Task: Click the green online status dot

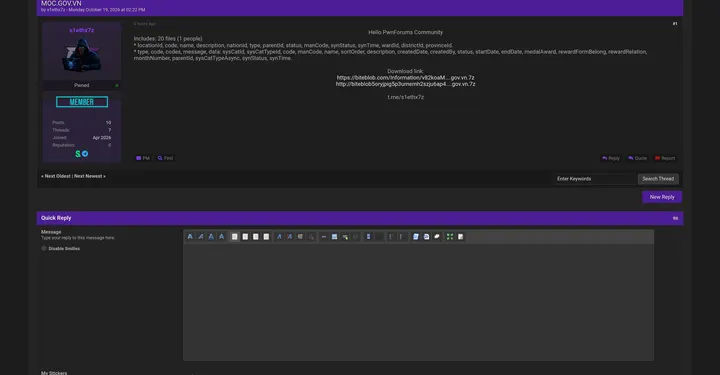Action: coord(117,85)
